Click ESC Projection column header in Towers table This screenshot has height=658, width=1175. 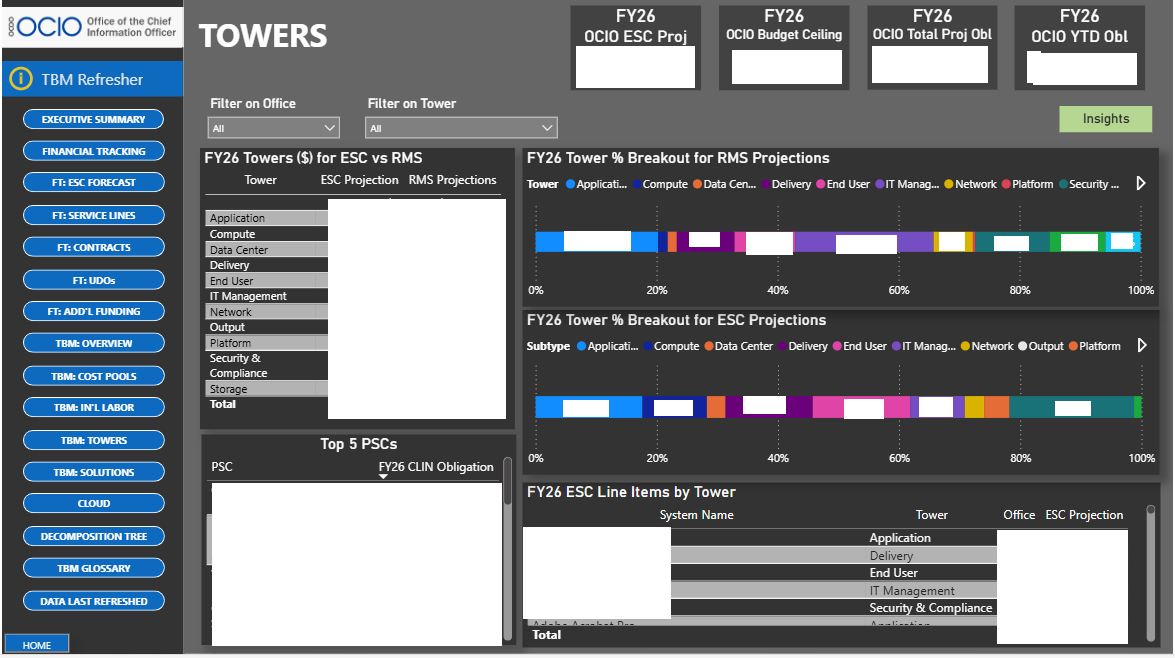(x=360, y=180)
